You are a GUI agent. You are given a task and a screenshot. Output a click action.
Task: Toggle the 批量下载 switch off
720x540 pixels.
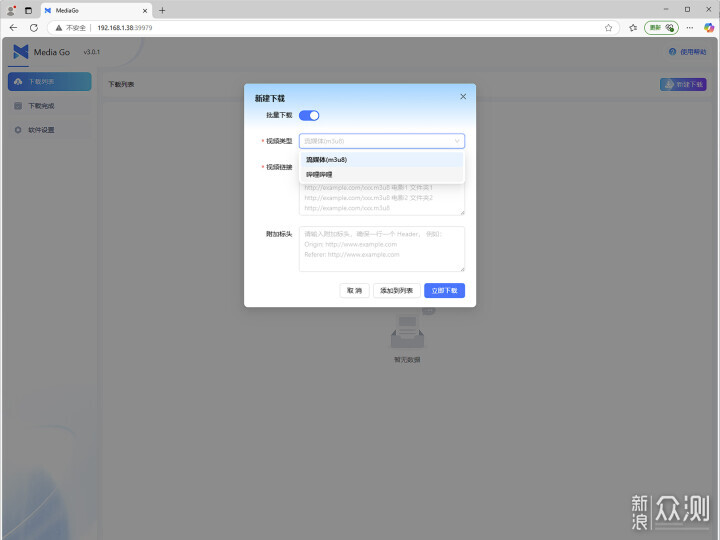click(x=309, y=115)
